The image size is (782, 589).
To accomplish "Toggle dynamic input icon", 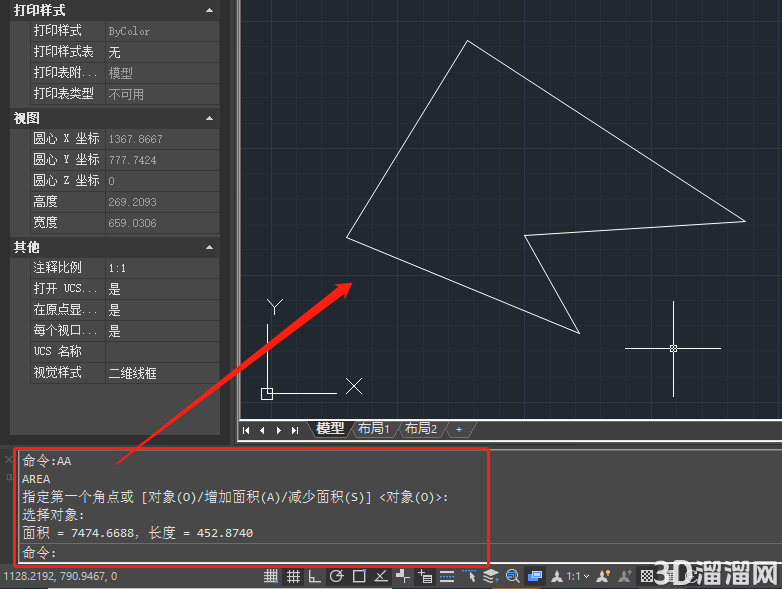I will point(425,577).
